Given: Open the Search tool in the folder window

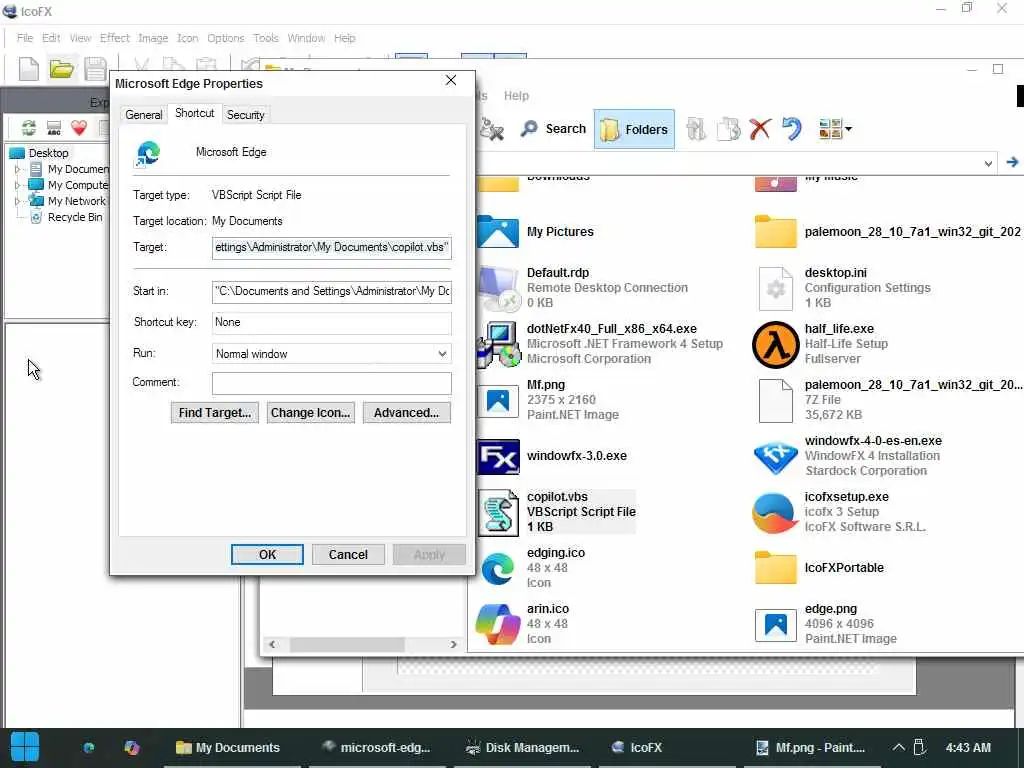Looking at the screenshot, I should pyautogui.click(x=553, y=129).
